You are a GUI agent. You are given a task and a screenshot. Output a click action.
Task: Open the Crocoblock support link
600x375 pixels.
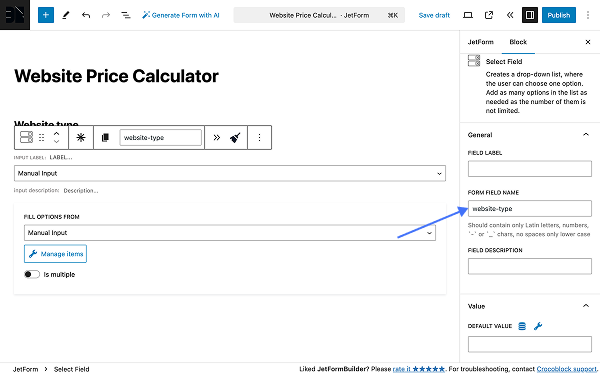pyautogui.click(x=566, y=369)
